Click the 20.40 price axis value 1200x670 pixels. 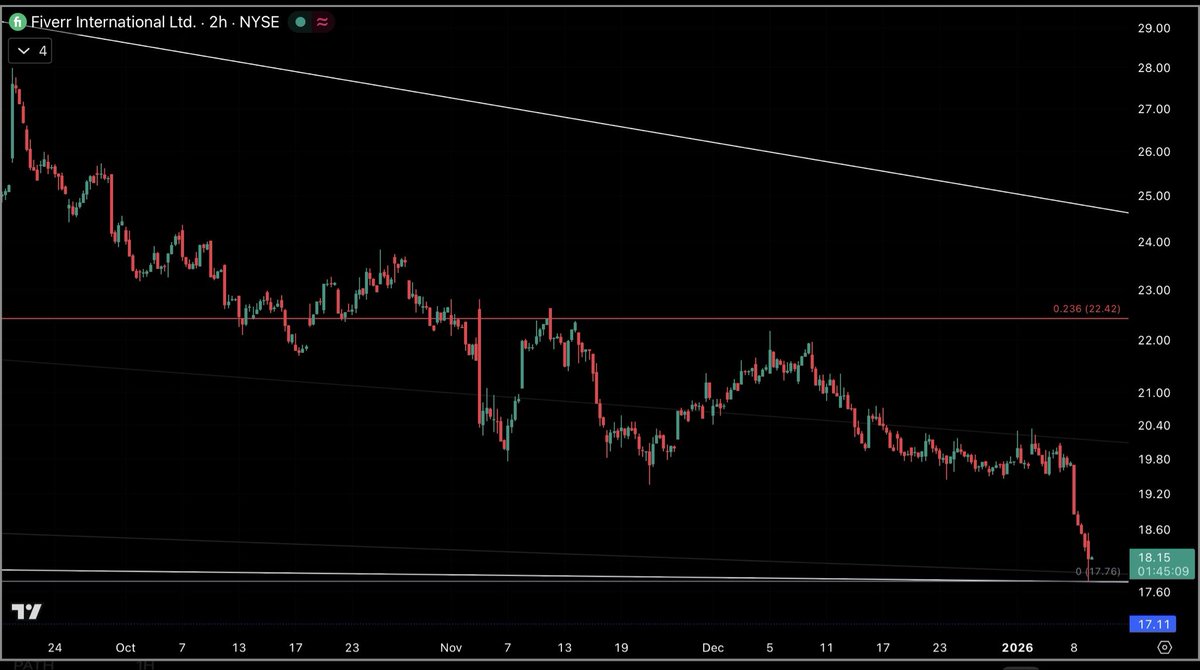click(1156, 426)
